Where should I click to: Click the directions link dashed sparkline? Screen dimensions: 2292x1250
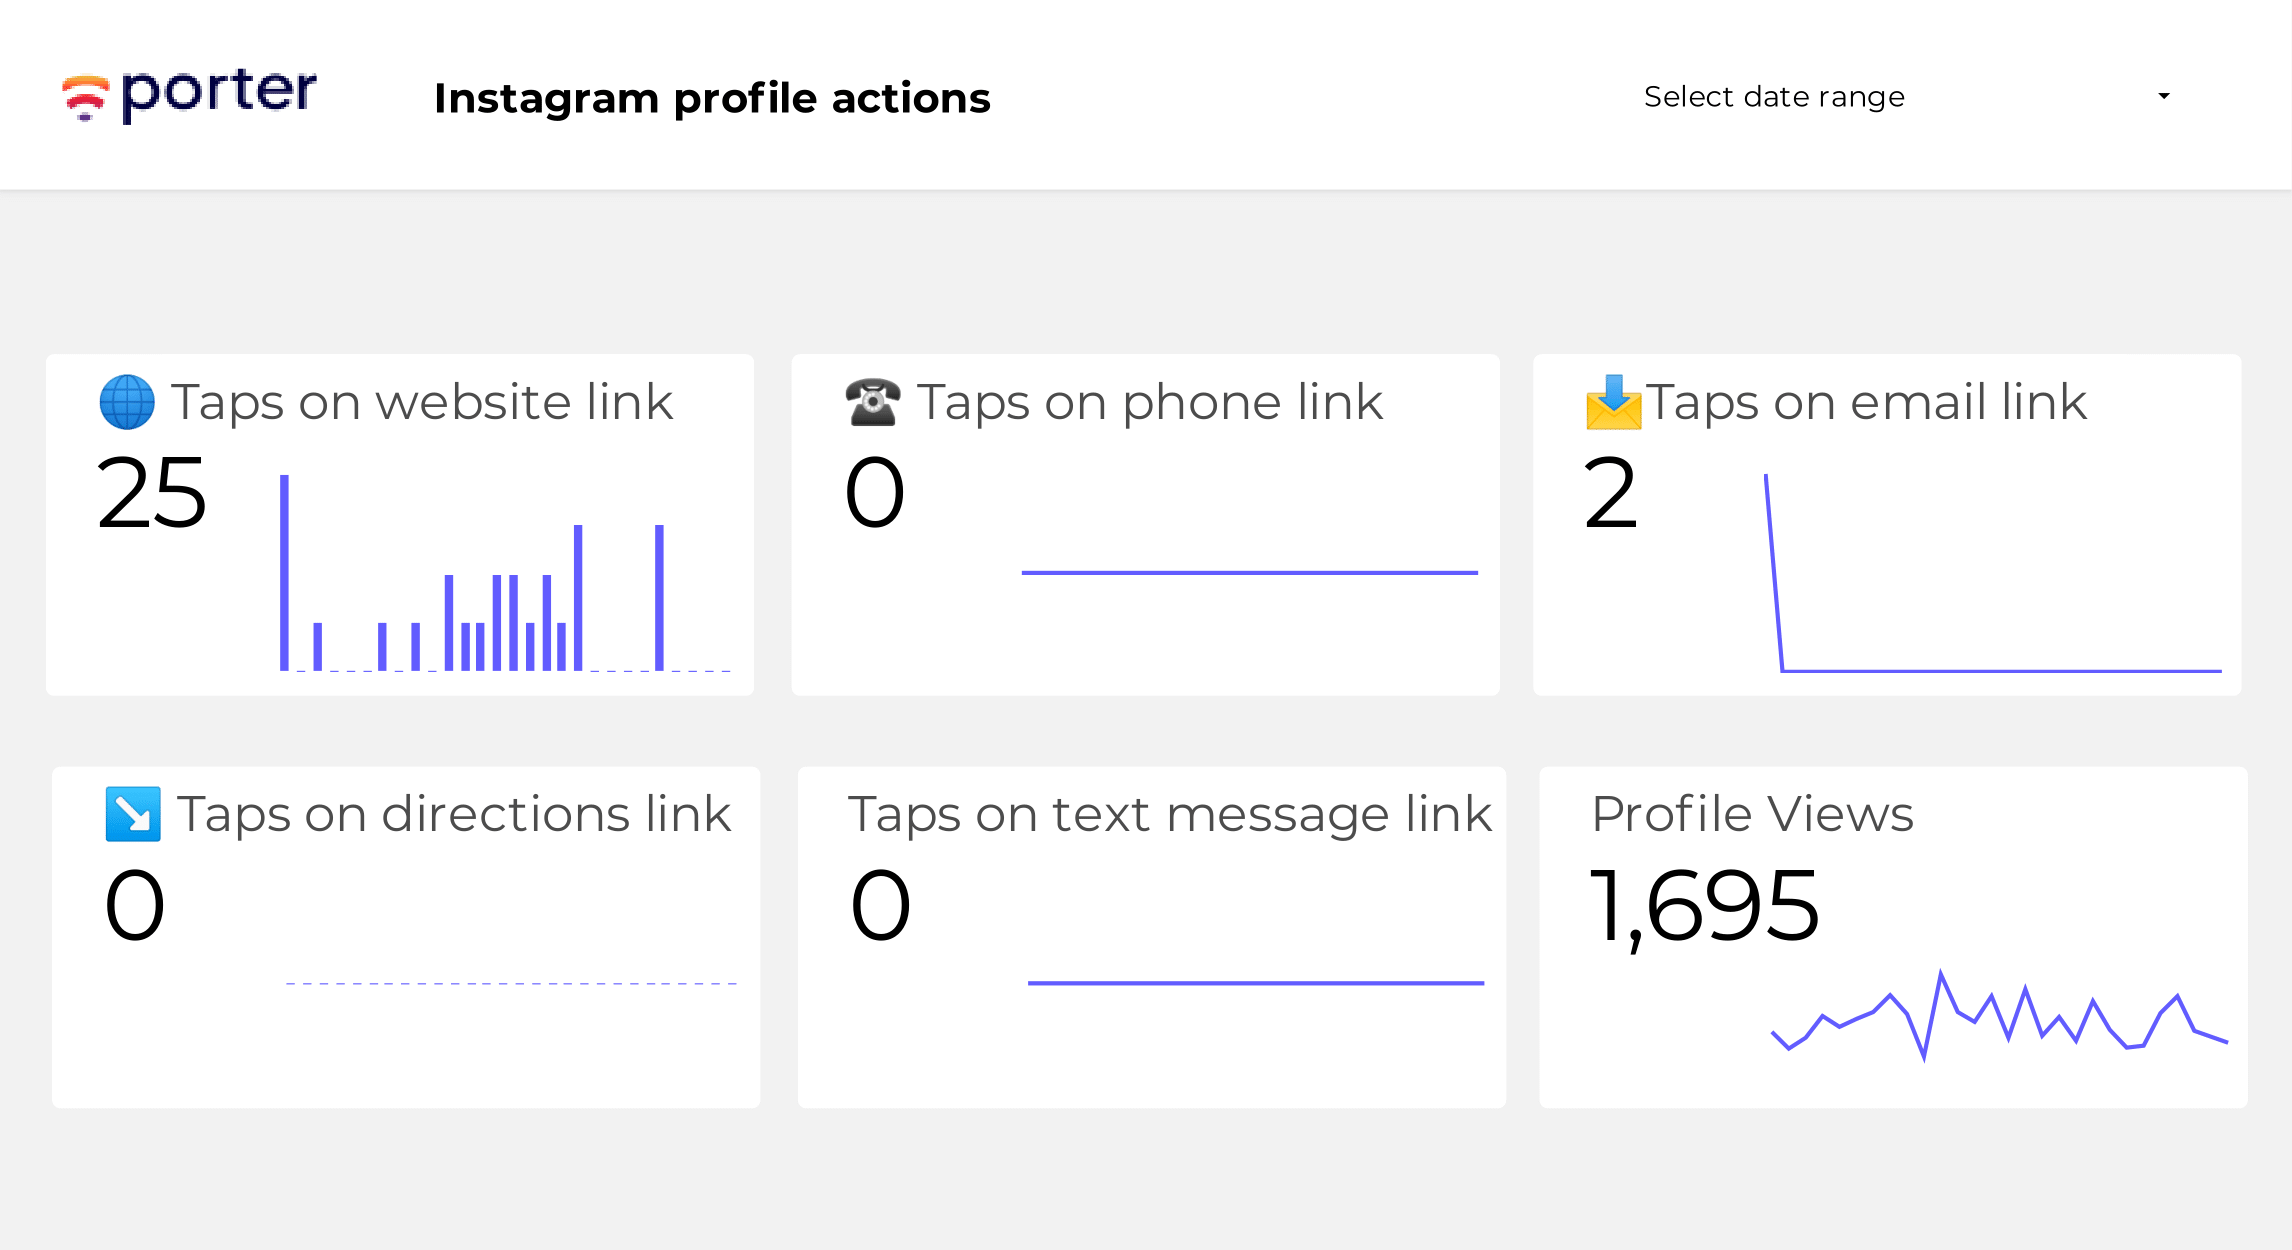click(x=511, y=984)
